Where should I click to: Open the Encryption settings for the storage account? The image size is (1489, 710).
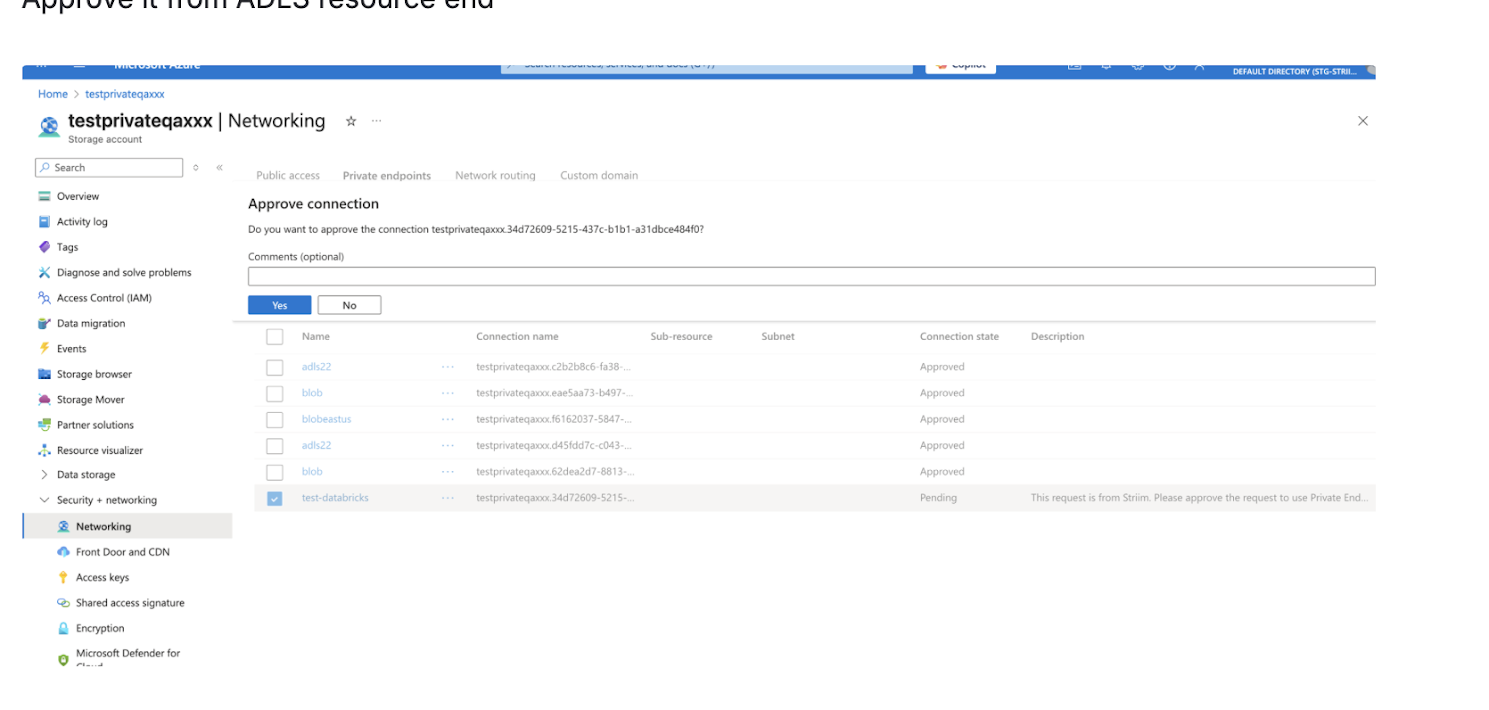(x=98, y=627)
